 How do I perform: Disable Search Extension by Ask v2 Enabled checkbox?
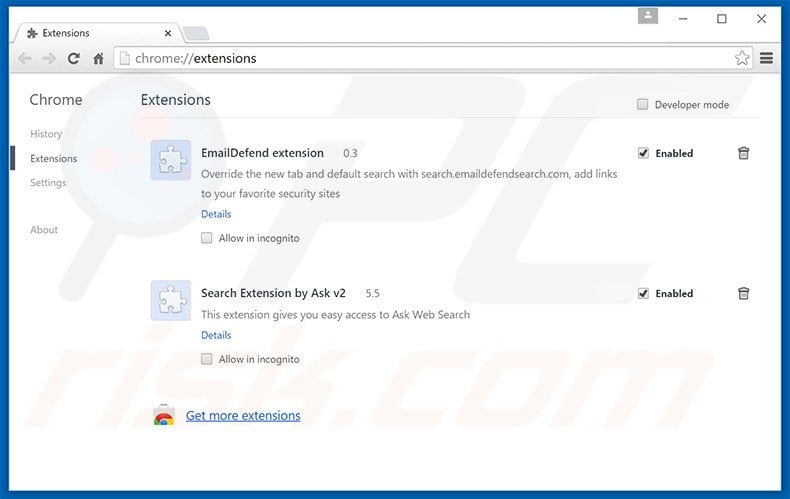tap(643, 293)
